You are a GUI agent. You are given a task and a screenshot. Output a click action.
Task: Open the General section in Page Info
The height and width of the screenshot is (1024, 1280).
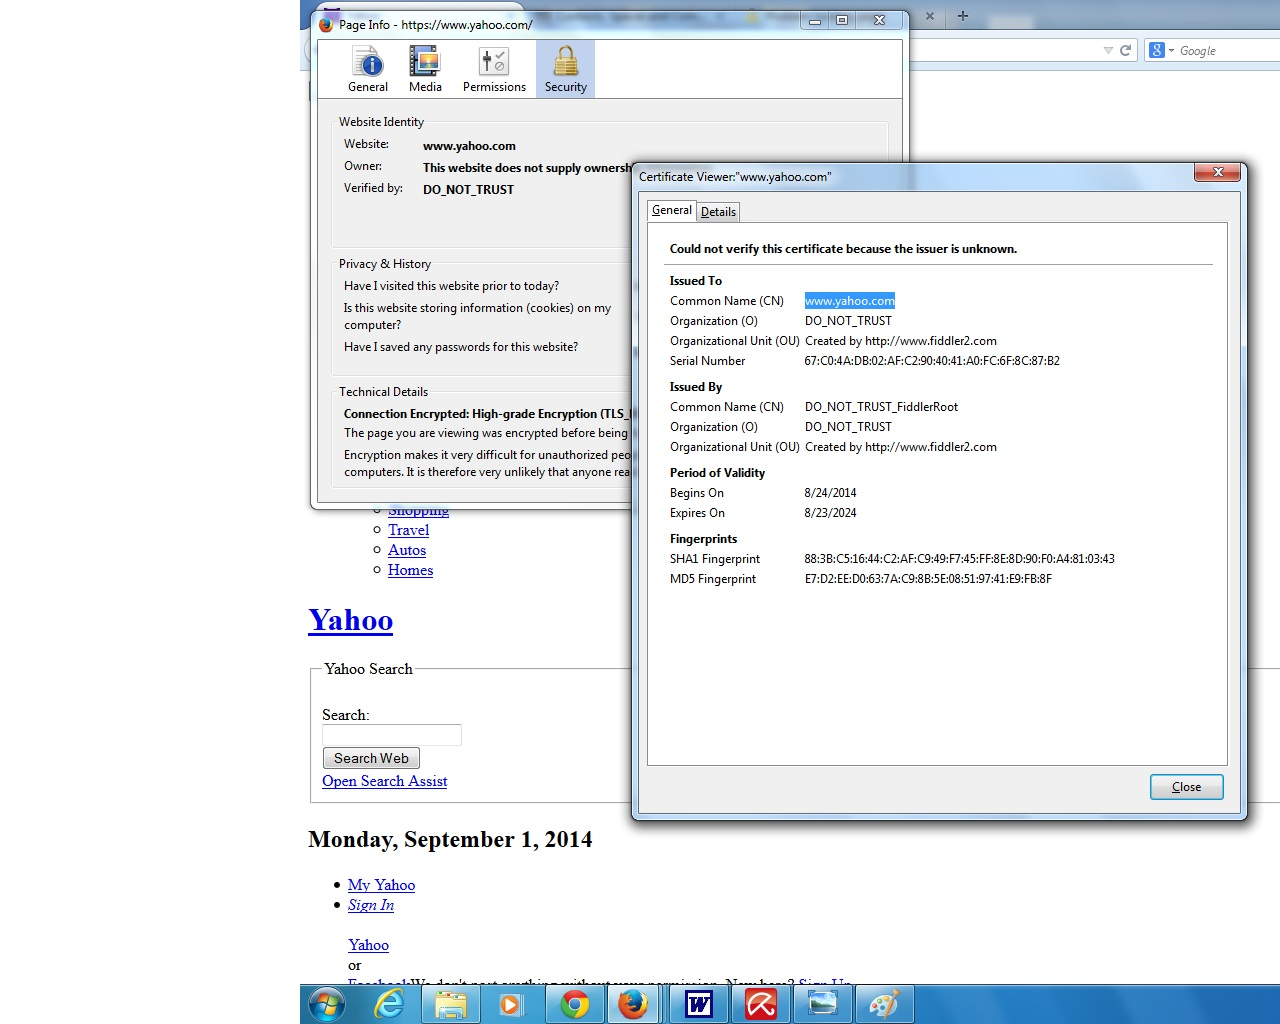368,69
